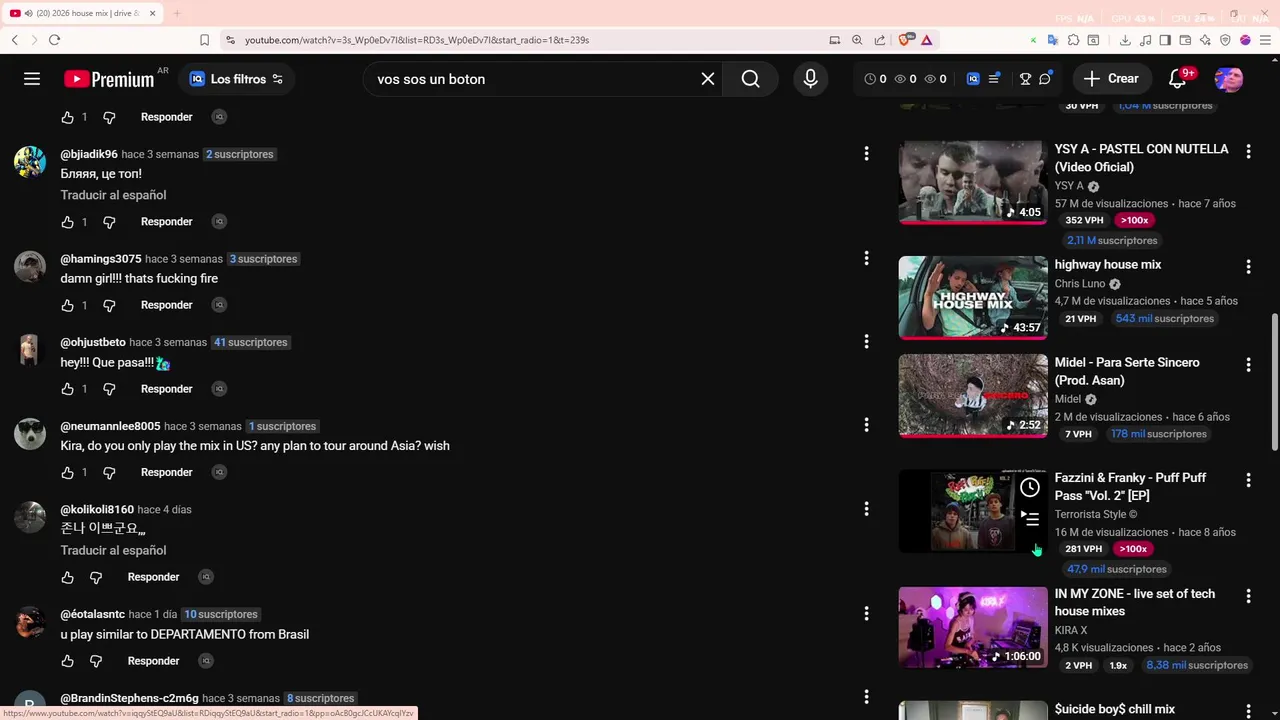
Task: Bookmark this page in address bar
Action: pyautogui.click(x=204, y=40)
